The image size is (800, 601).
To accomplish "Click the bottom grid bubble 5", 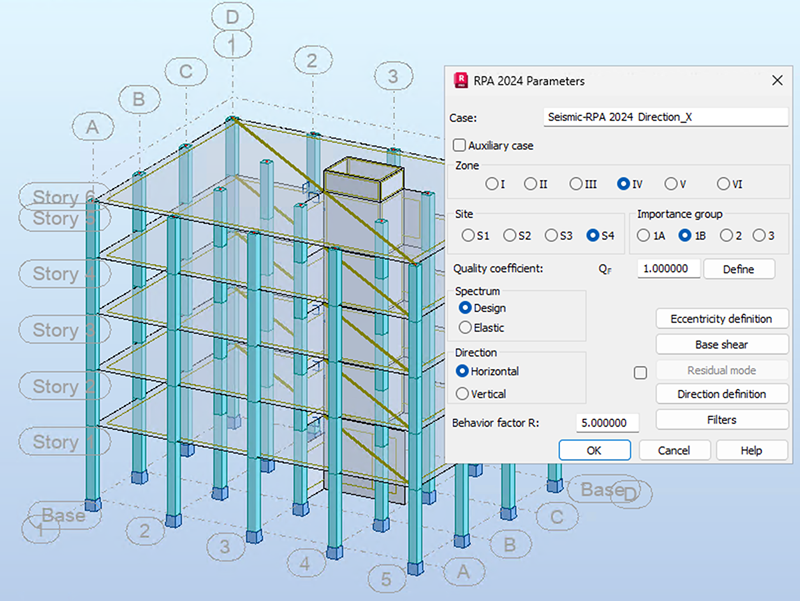I will tap(387, 579).
